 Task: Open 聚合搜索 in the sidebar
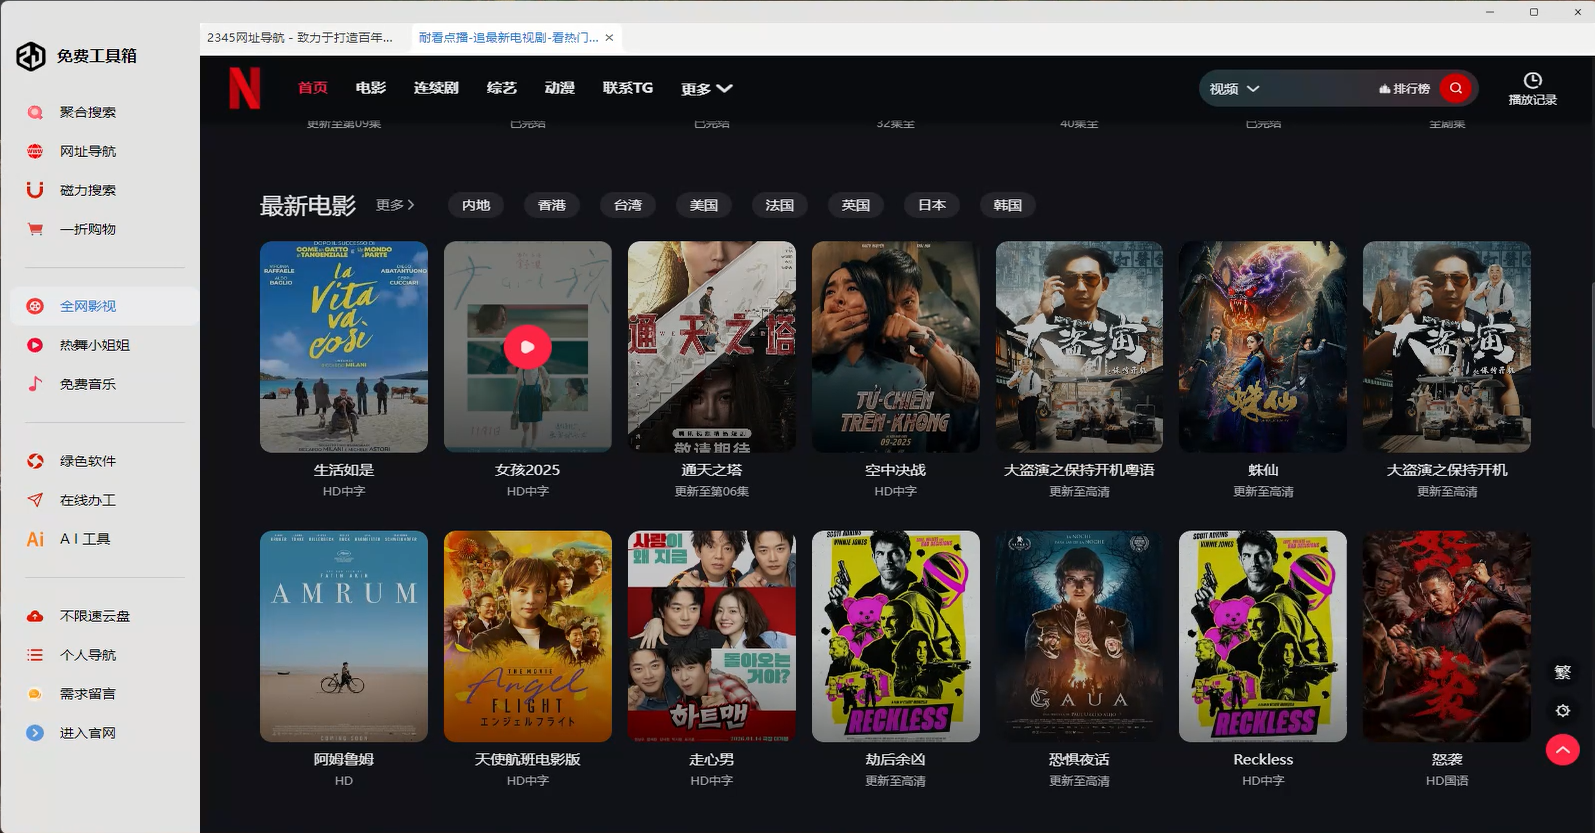click(87, 112)
